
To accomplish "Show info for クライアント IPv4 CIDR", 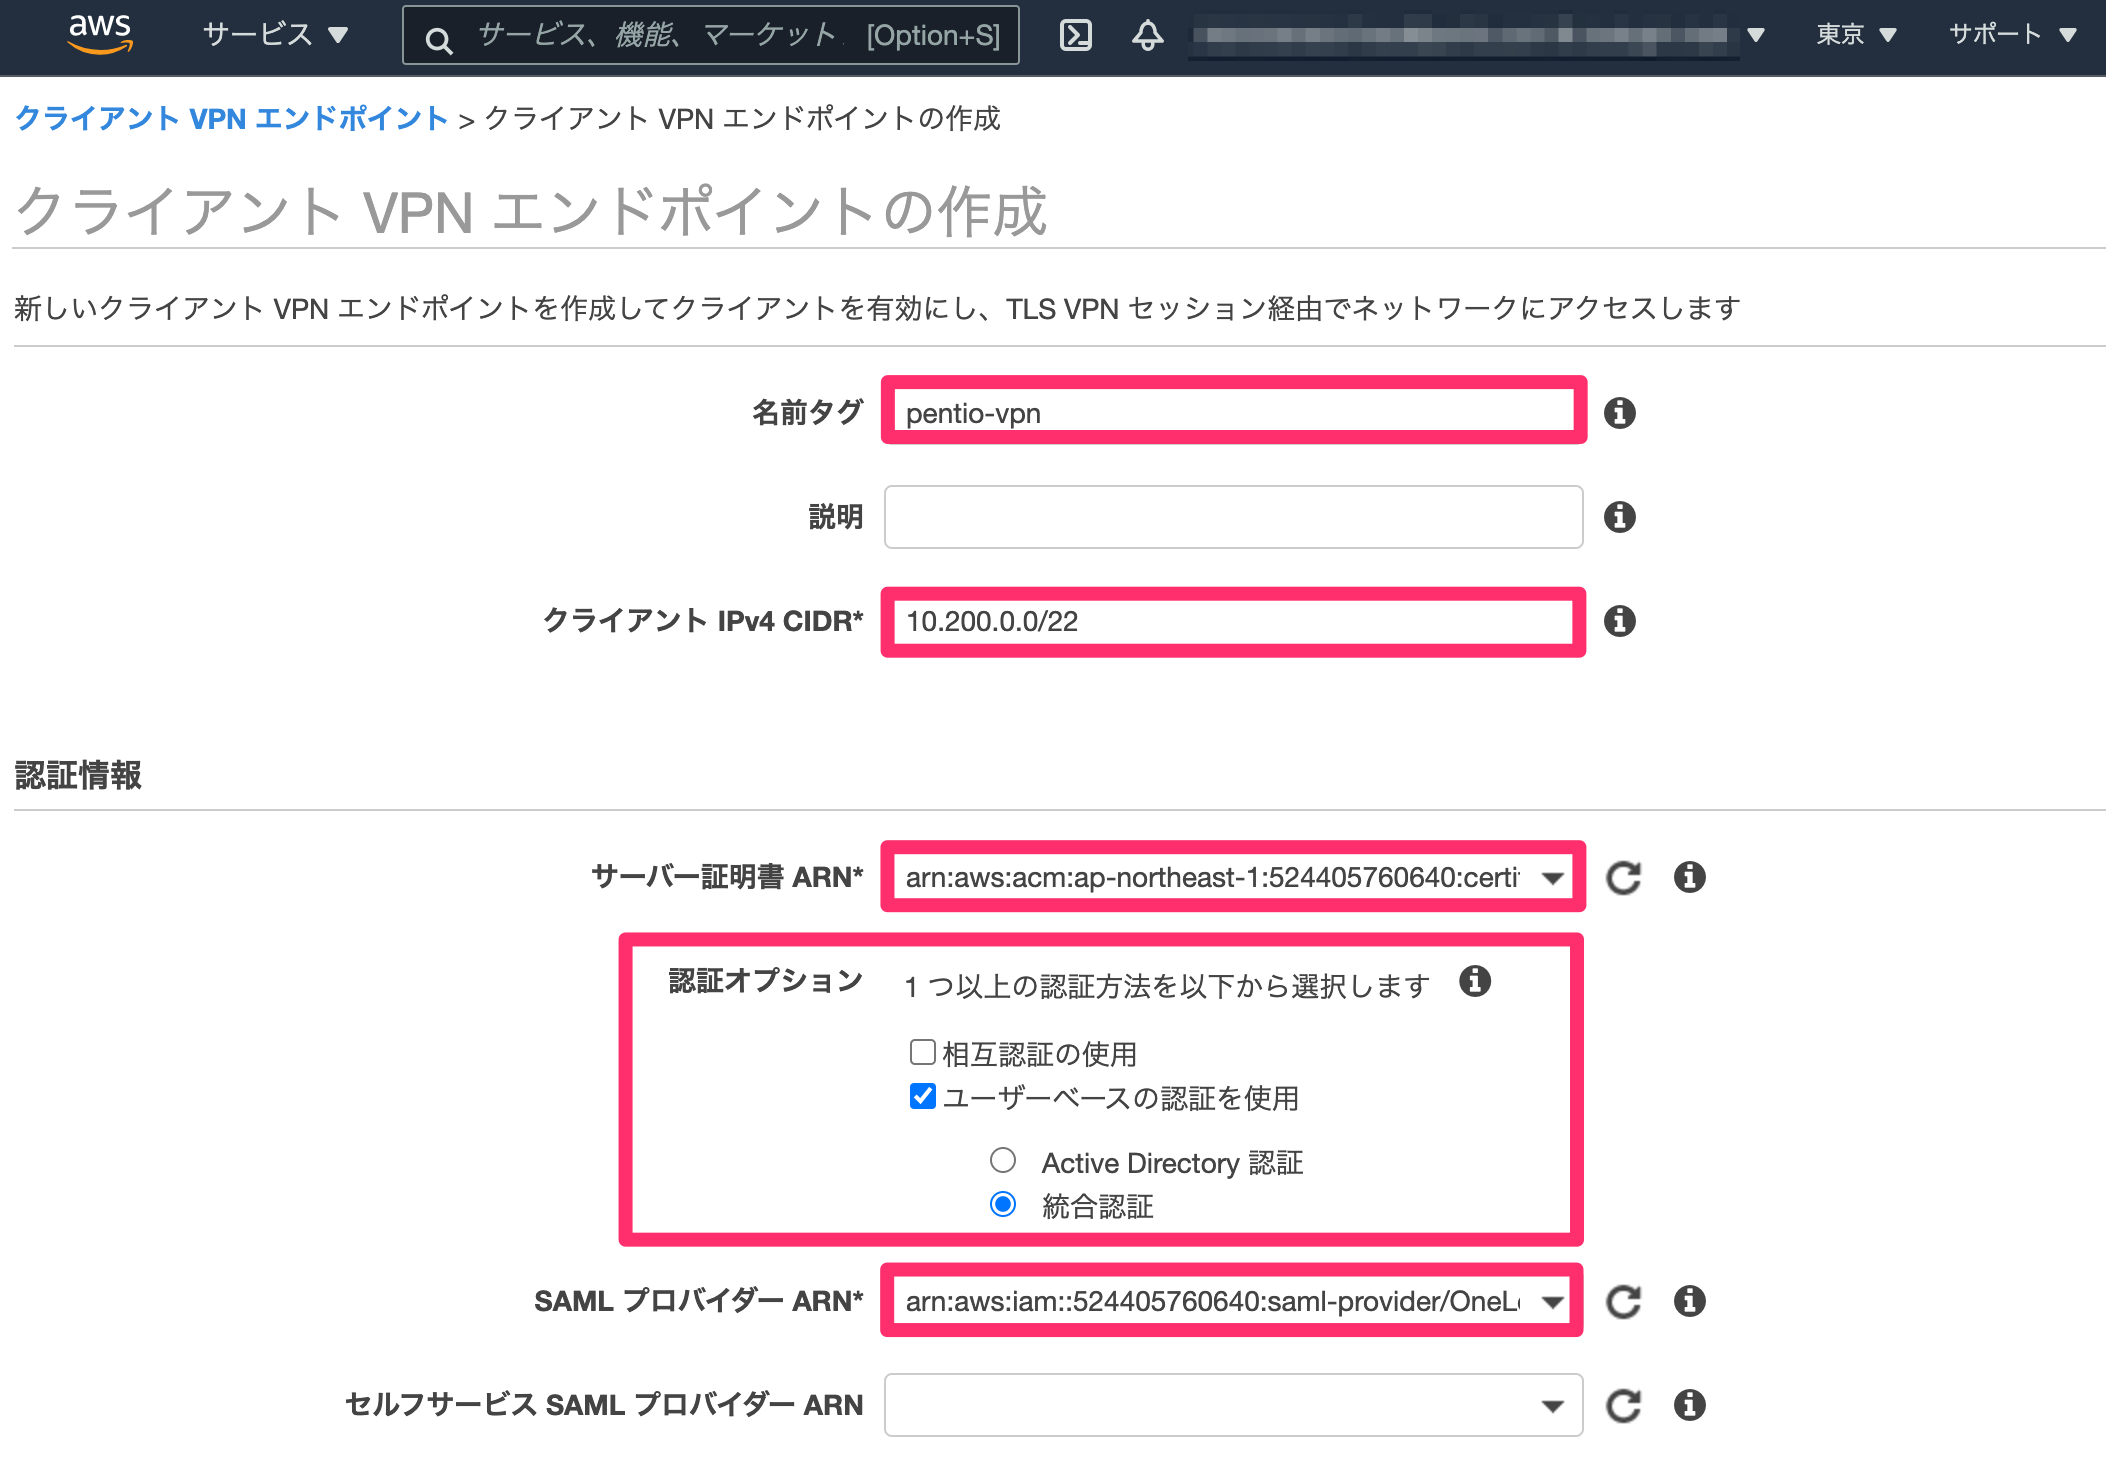I will click(x=1619, y=621).
